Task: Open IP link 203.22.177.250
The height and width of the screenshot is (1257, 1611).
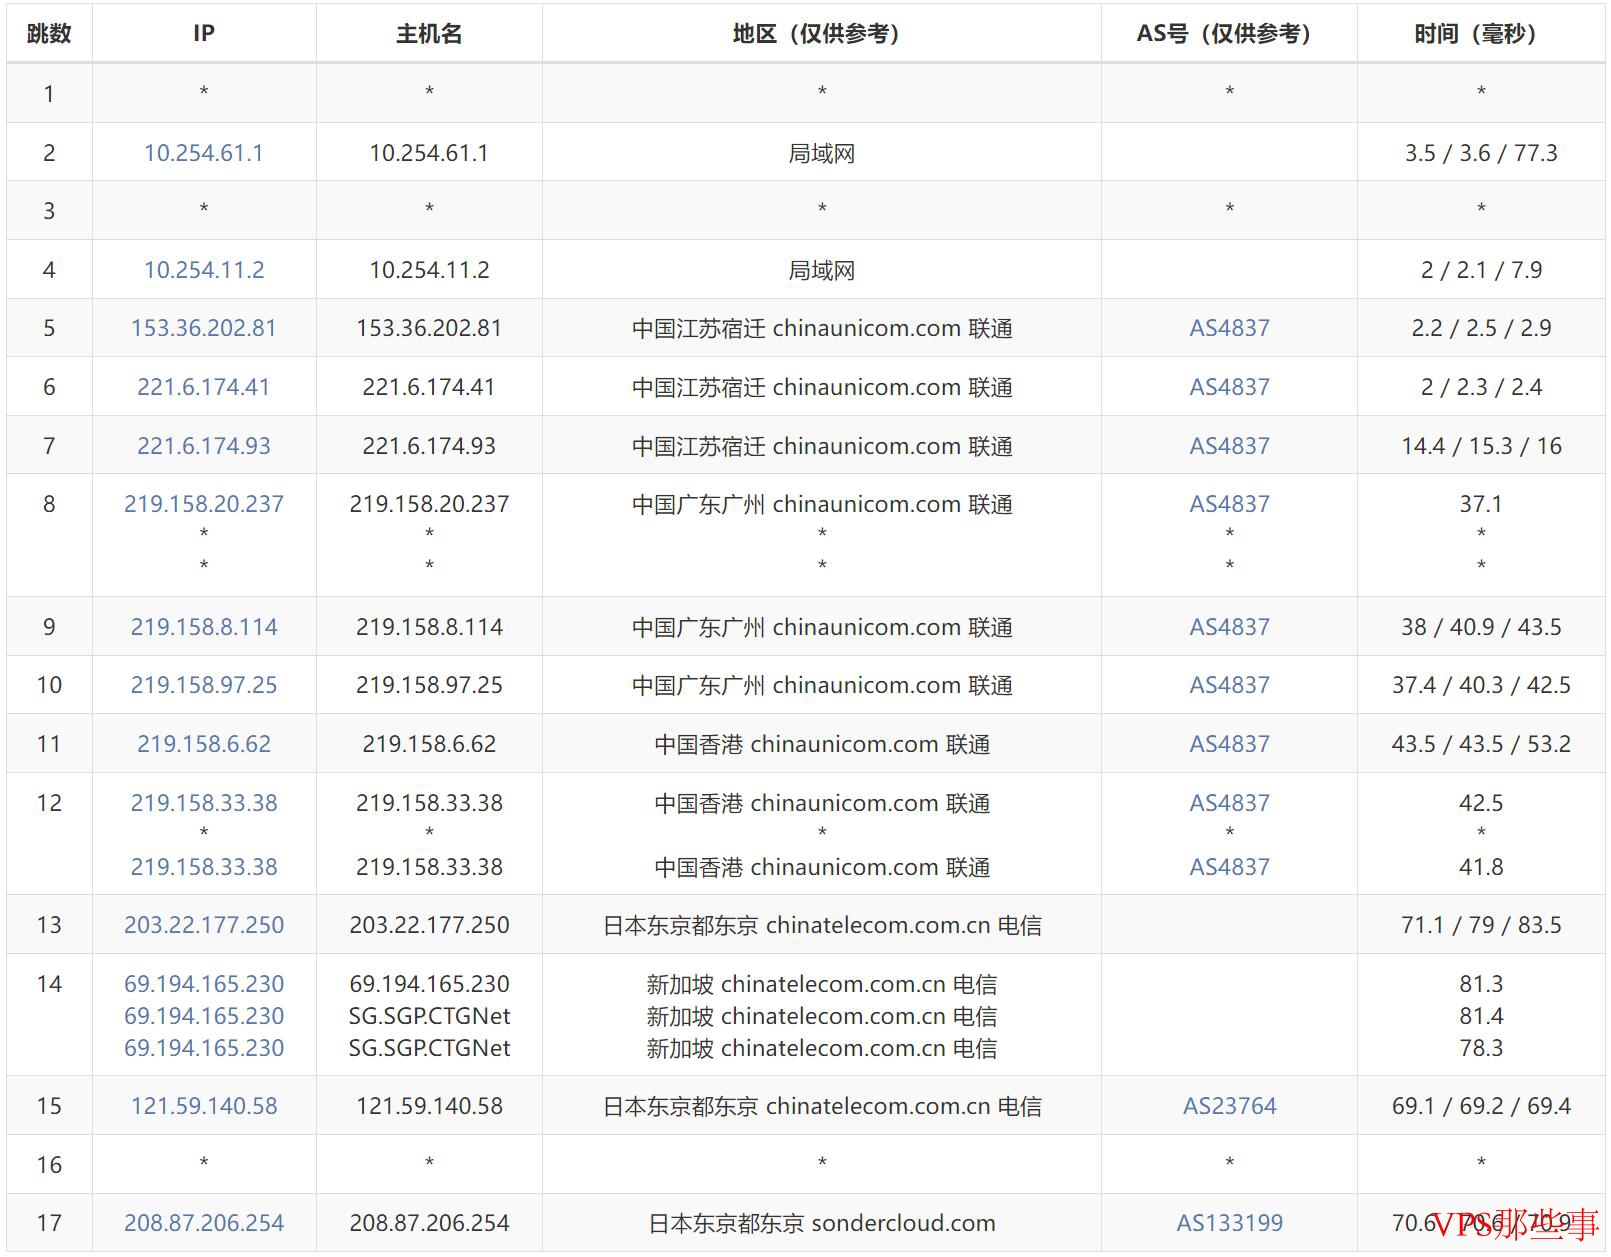Action: pos(204,925)
